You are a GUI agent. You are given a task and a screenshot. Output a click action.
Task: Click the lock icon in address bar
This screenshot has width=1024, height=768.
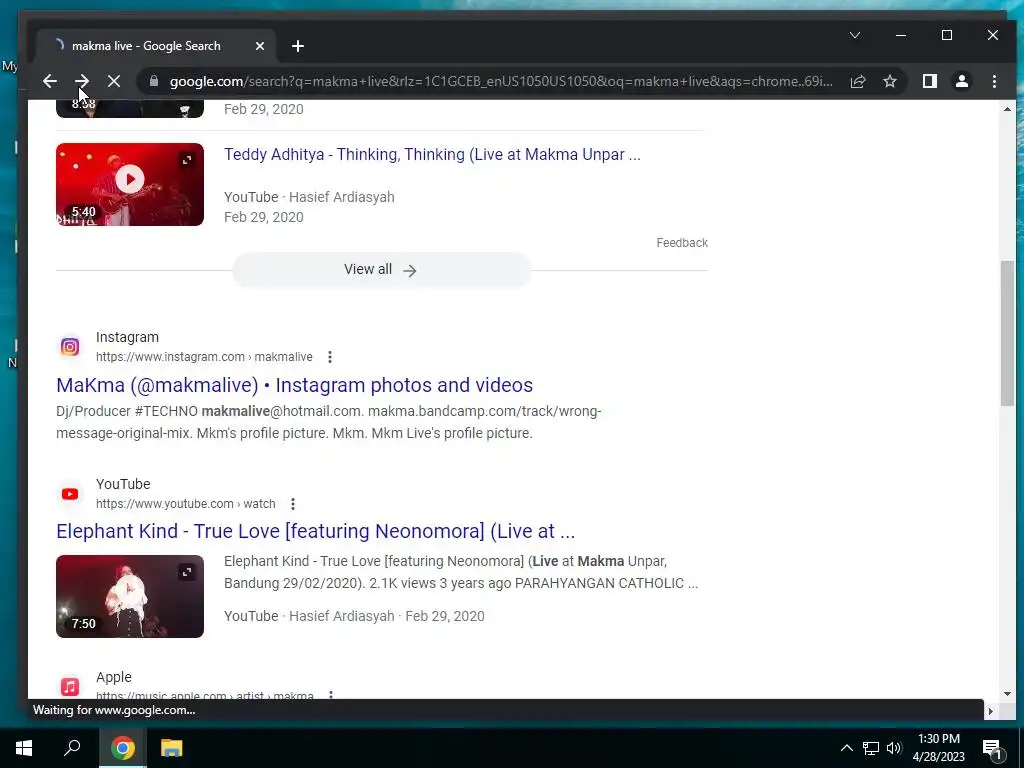pyautogui.click(x=153, y=81)
